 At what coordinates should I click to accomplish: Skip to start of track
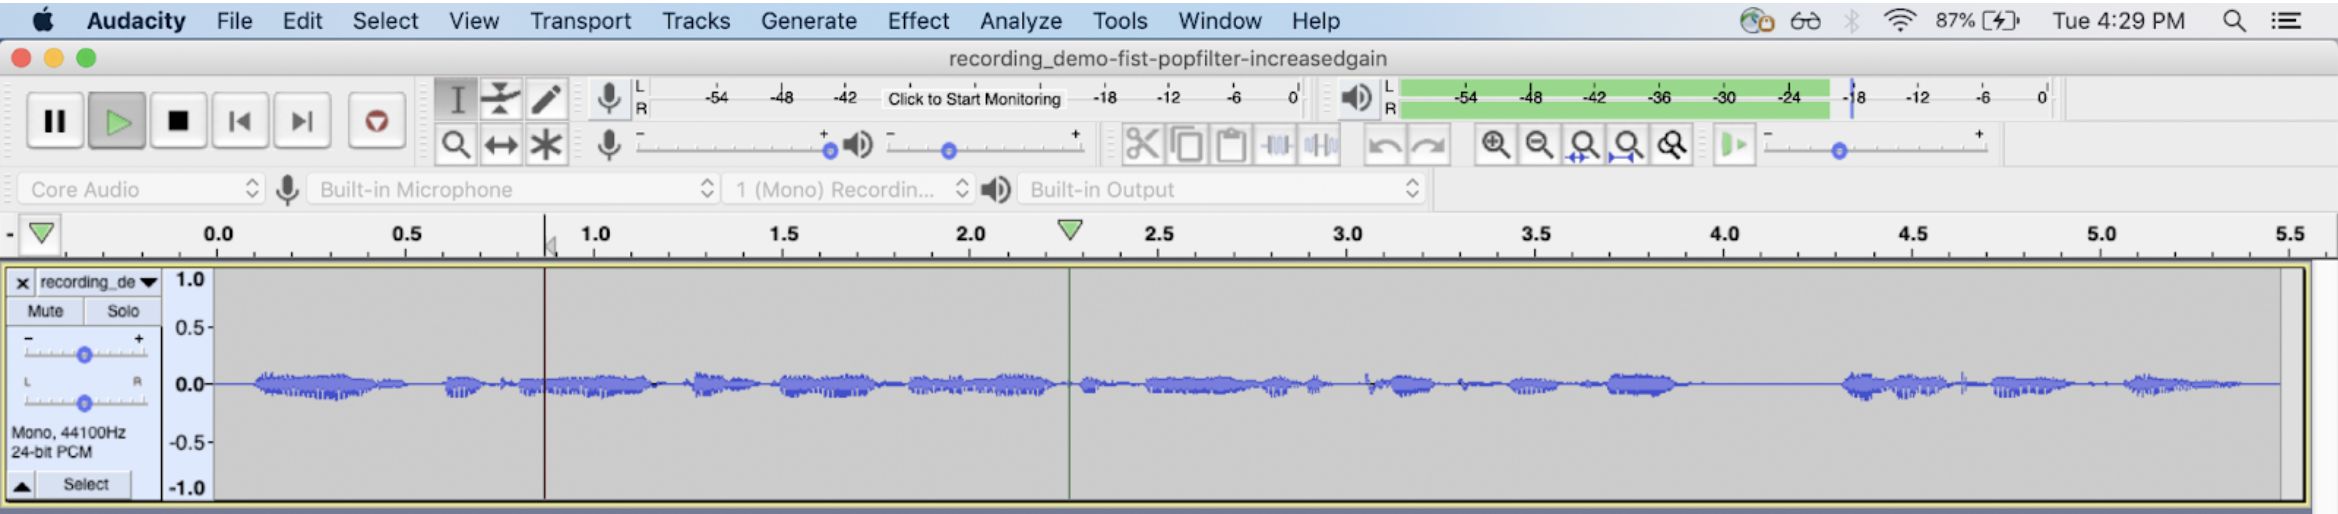240,121
